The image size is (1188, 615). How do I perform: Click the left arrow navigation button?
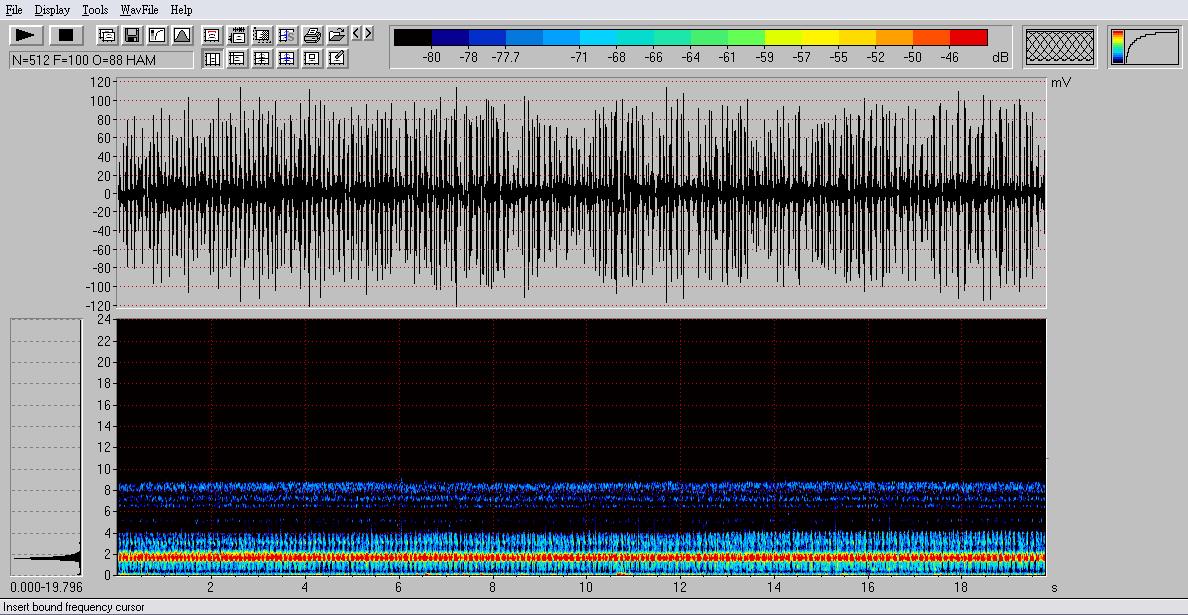[x=356, y=34]
